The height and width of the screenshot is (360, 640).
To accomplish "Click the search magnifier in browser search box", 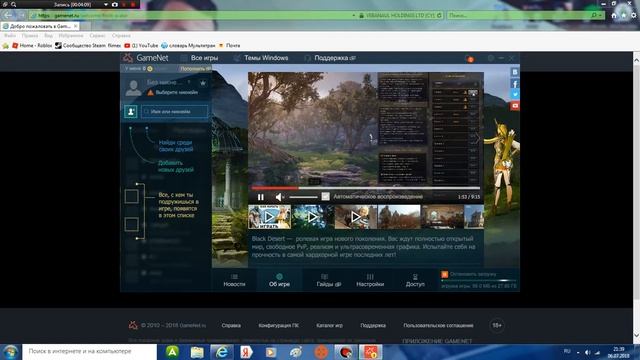I will tap(594, 16).
